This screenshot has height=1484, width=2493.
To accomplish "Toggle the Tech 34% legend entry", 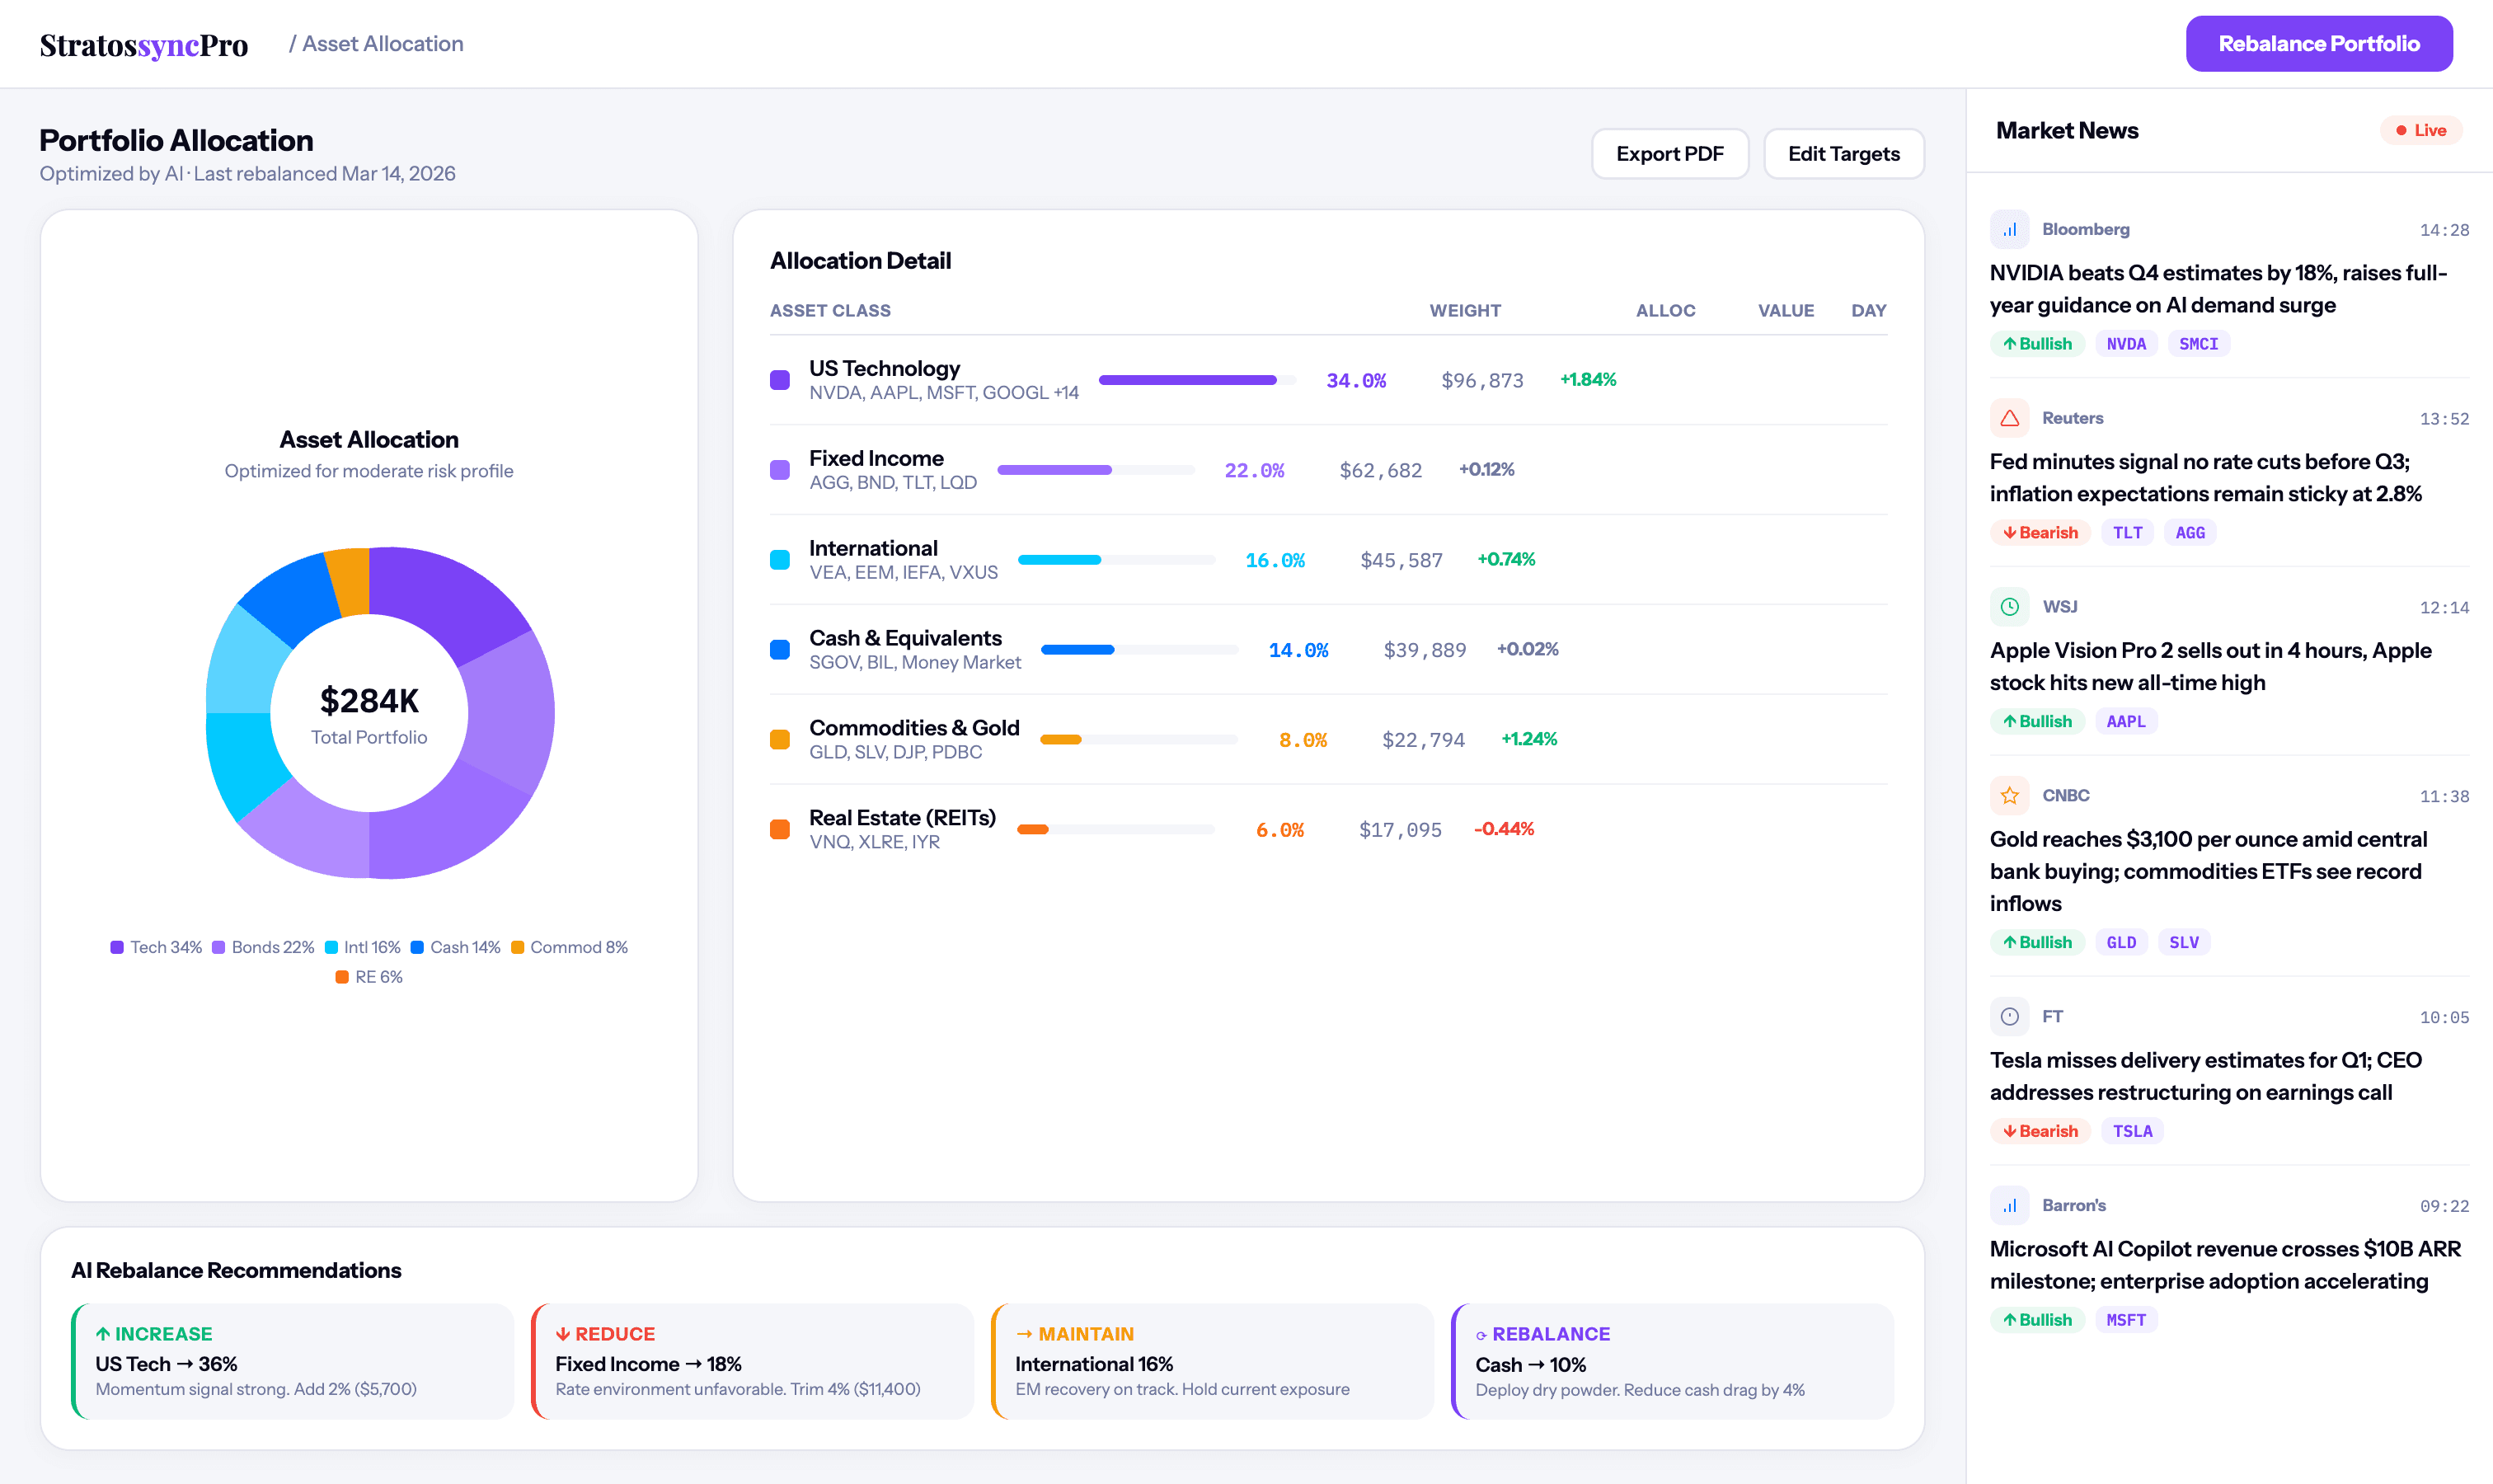I will tap(155, 947).
